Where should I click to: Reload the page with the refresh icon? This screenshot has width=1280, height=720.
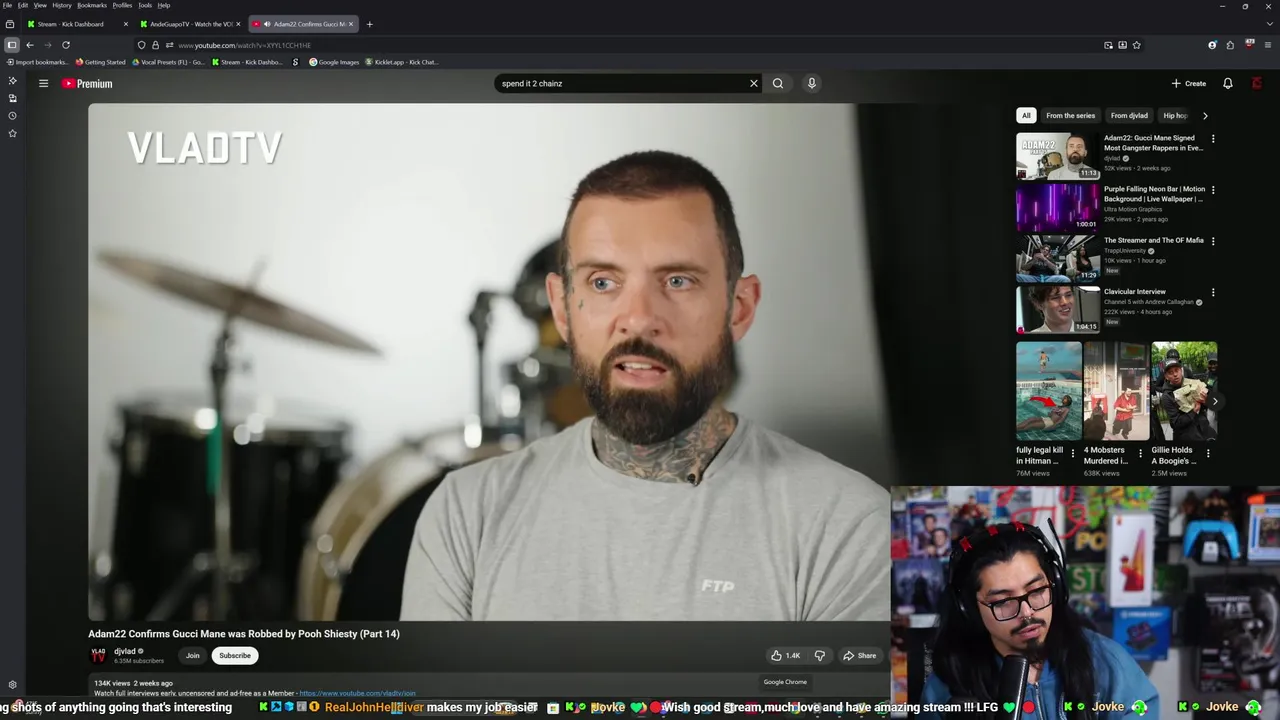pyautogui.click(x=66, y=45)
